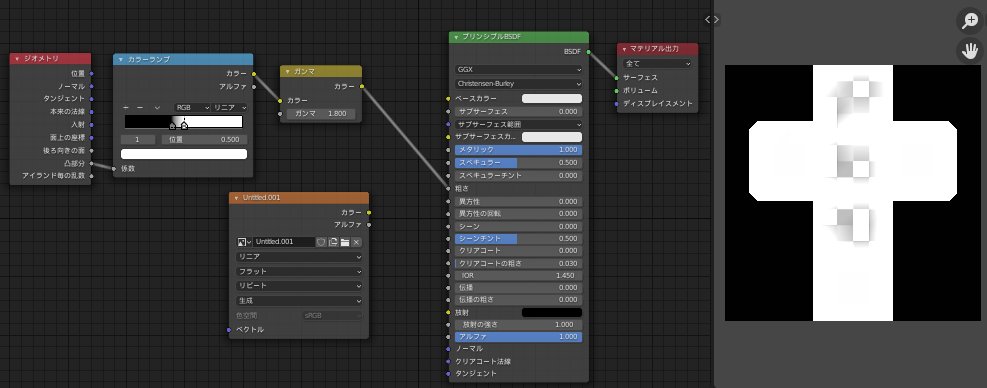Click the メタリック slider

[x=519, y=150]
